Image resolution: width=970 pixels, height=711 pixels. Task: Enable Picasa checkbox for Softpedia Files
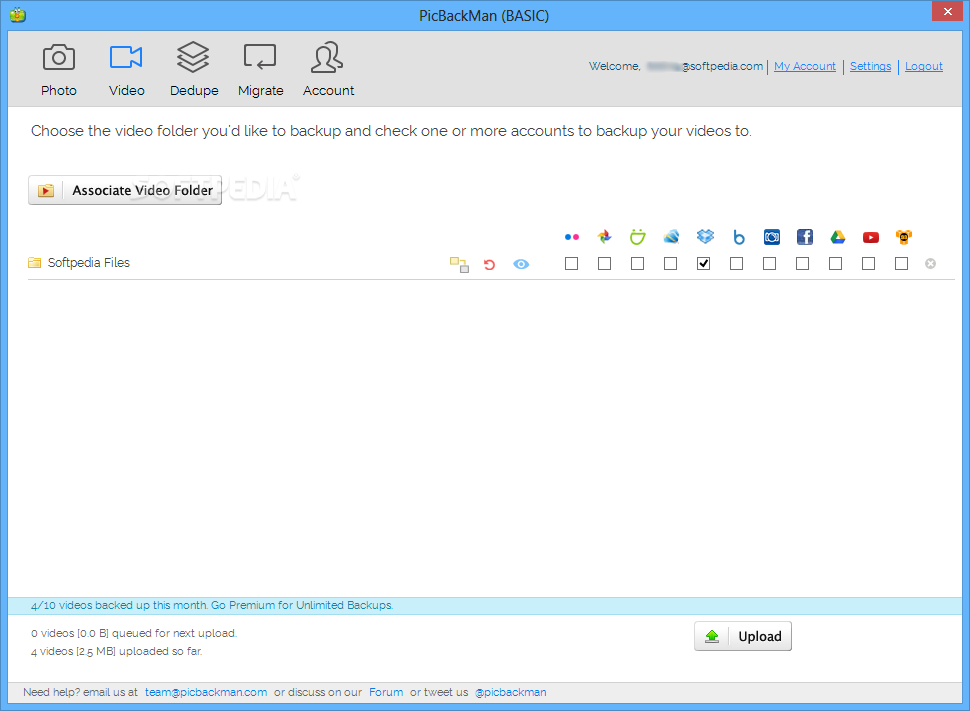(x=604, y=264)
